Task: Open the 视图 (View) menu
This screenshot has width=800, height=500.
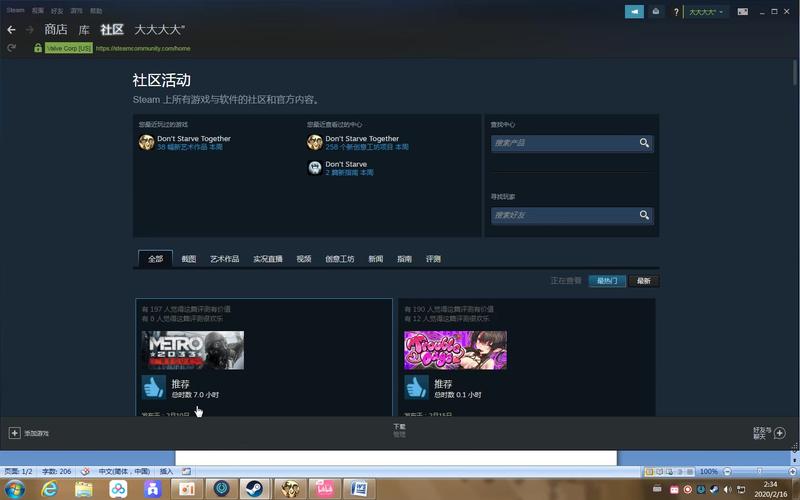Action: tap(38, 10)
